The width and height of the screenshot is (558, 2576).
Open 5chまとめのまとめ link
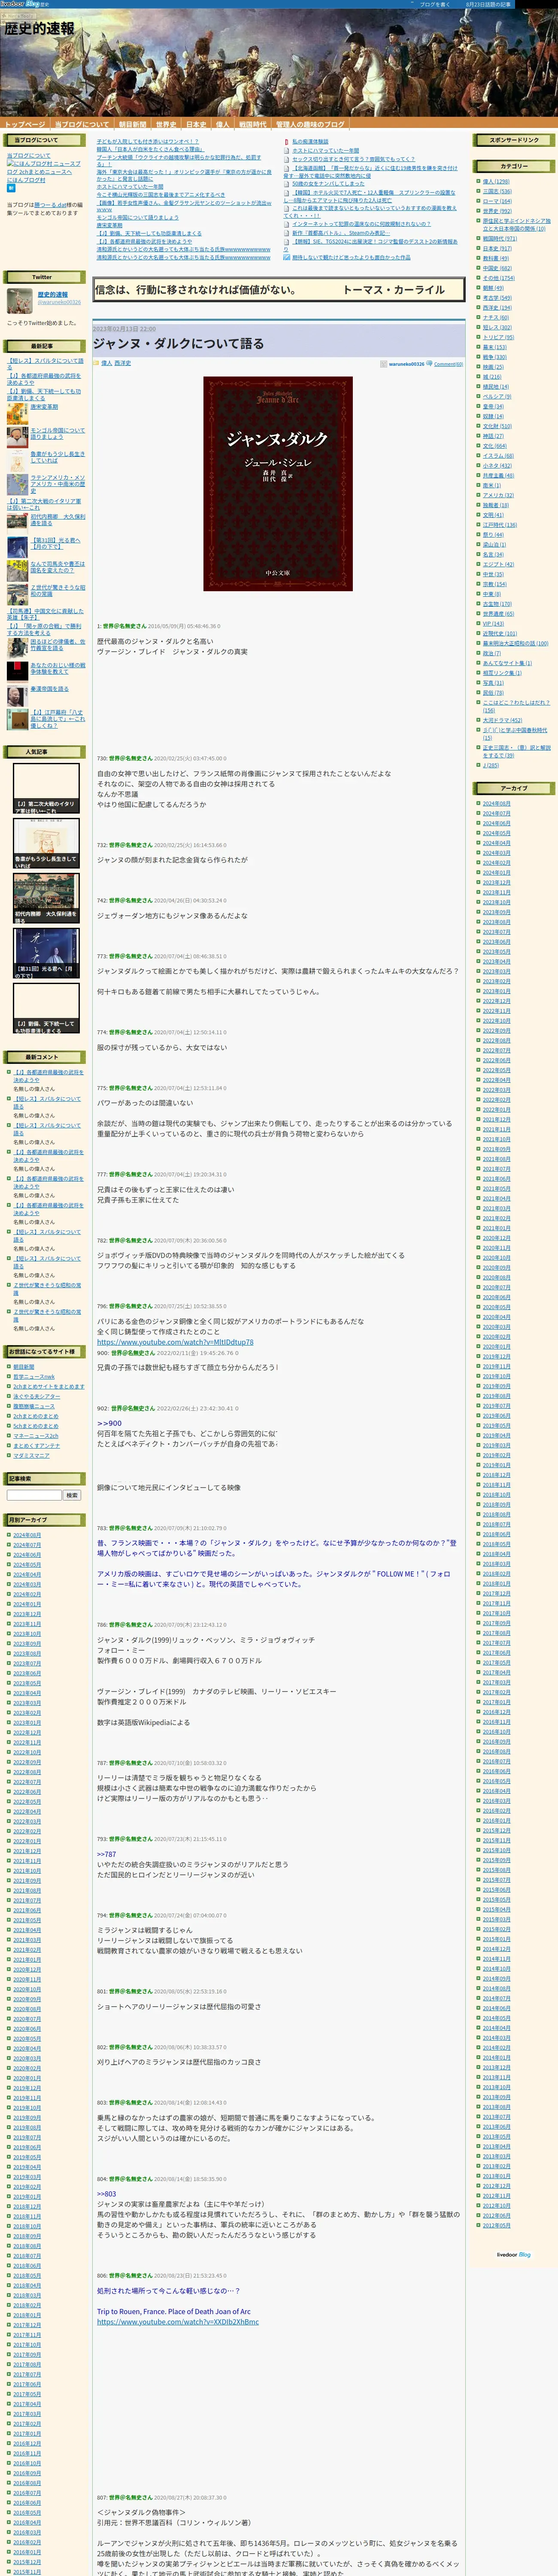pyautogui.click(x=35, y=1426)
